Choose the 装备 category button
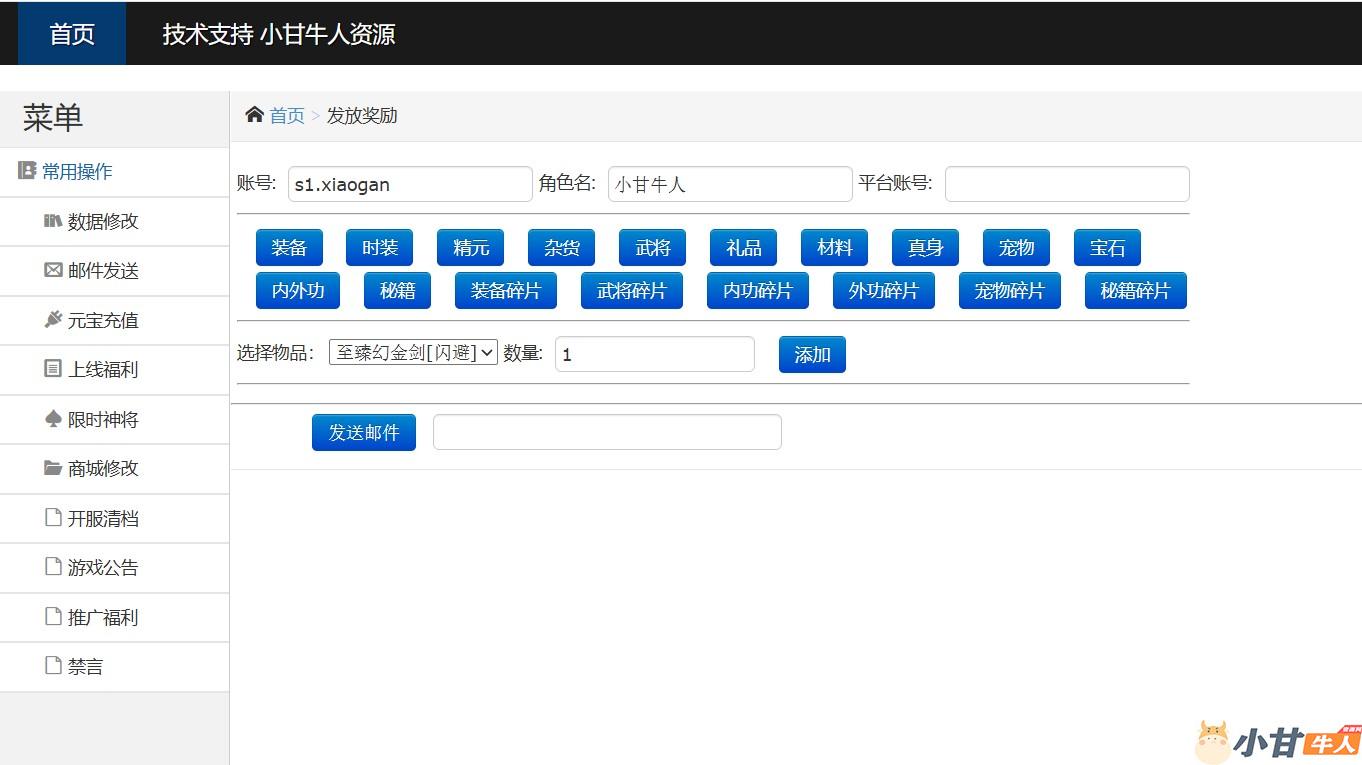This screenshot has width=1362, height=765. point(289,248)
